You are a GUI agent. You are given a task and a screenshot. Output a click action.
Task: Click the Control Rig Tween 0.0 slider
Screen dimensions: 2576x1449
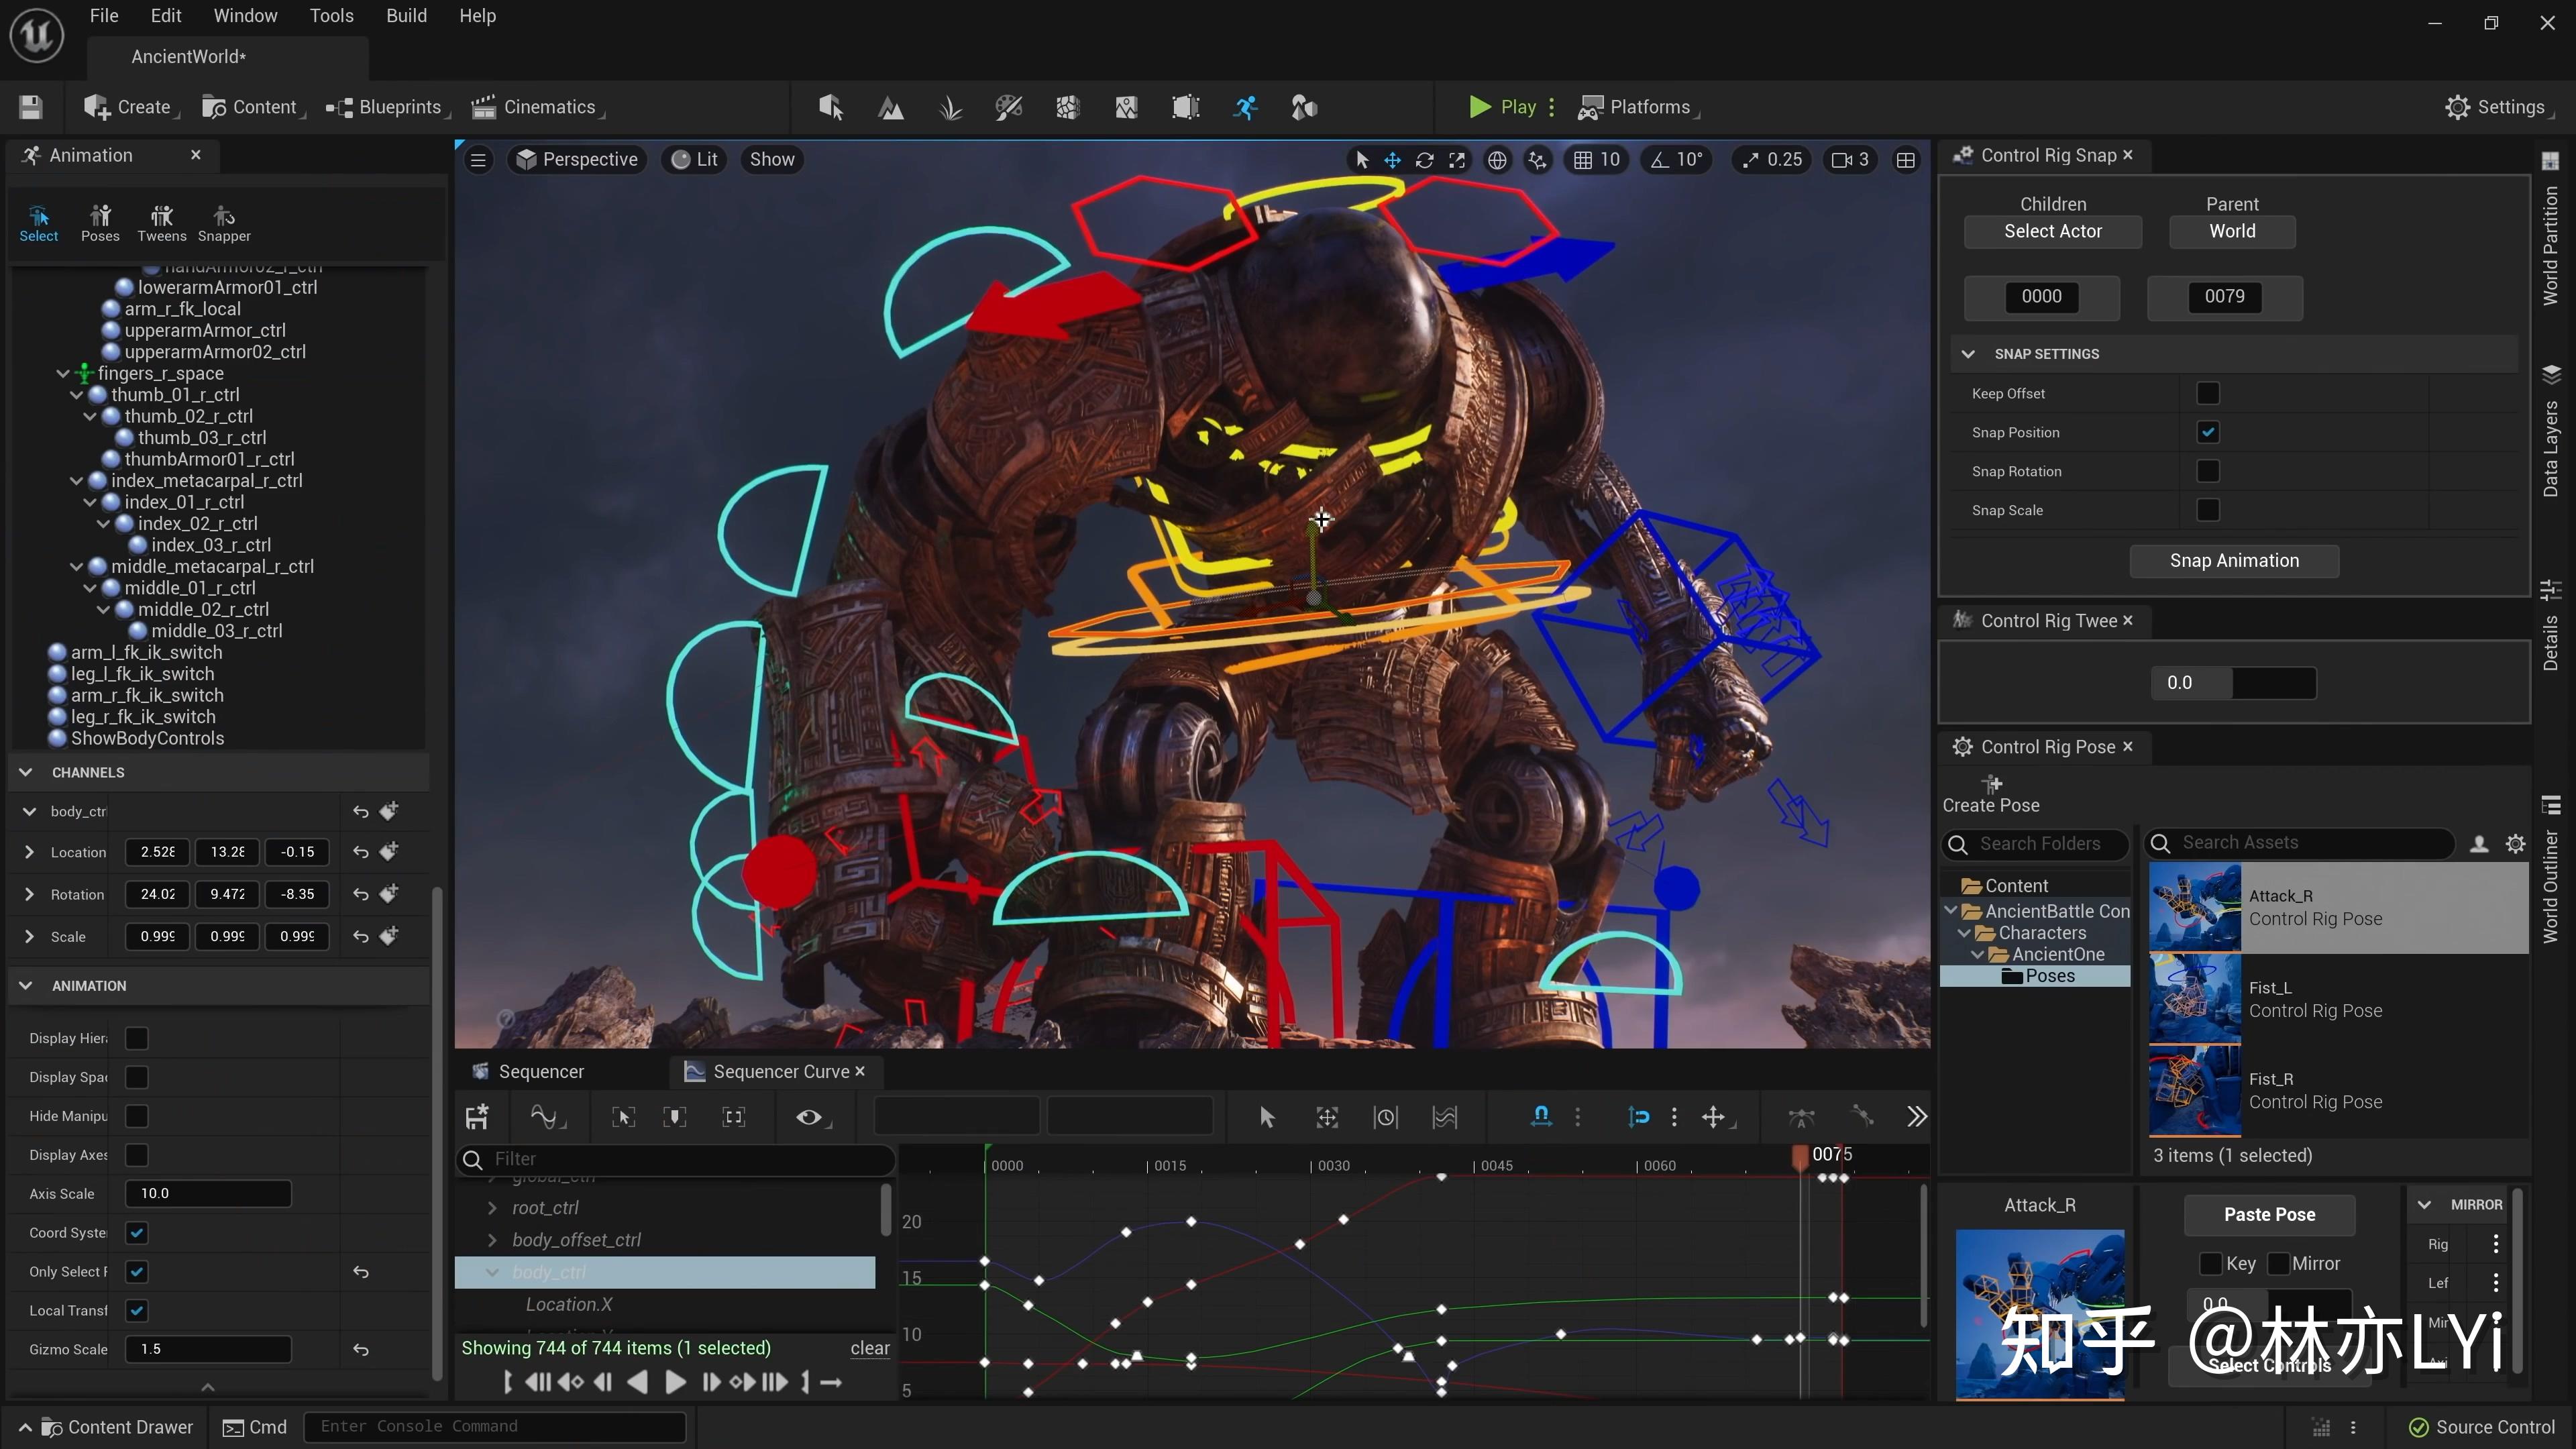(x=2233, y=683)
